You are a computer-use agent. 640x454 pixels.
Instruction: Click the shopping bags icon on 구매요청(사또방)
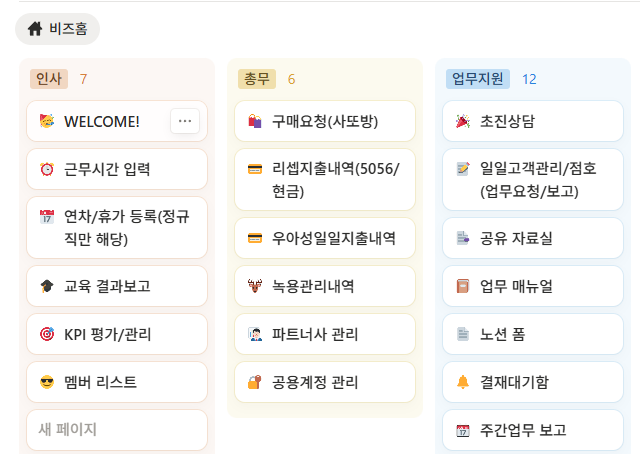pyautogui.click(x=255, y=121)
